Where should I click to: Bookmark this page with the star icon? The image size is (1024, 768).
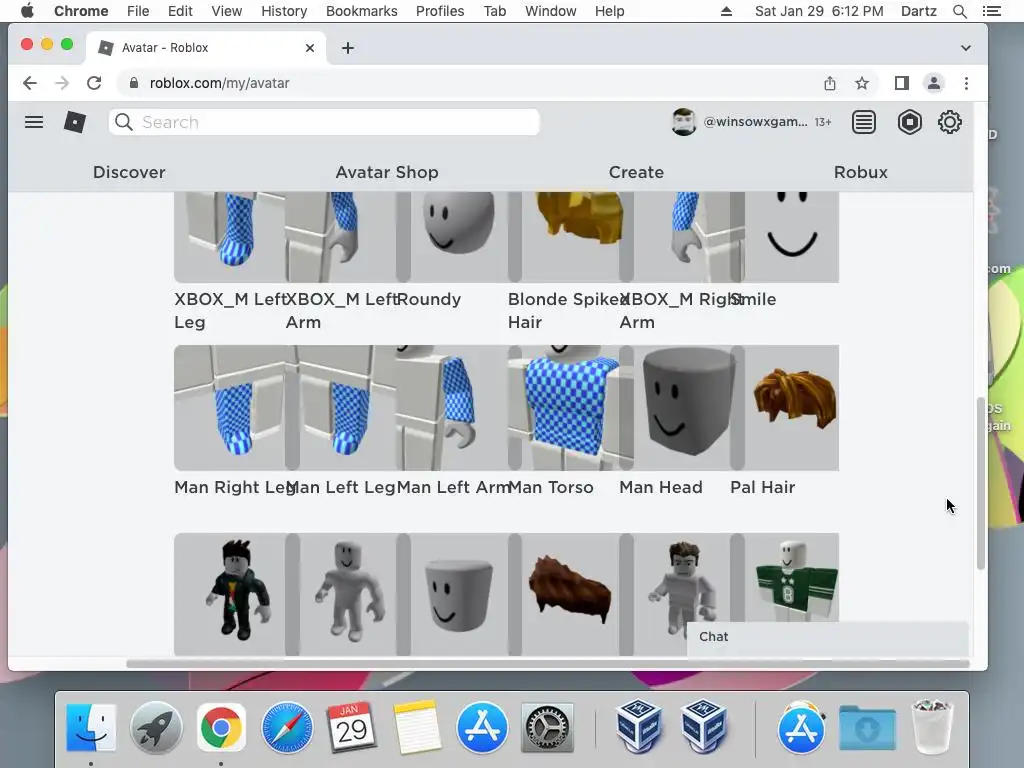[x=862, y=83]
